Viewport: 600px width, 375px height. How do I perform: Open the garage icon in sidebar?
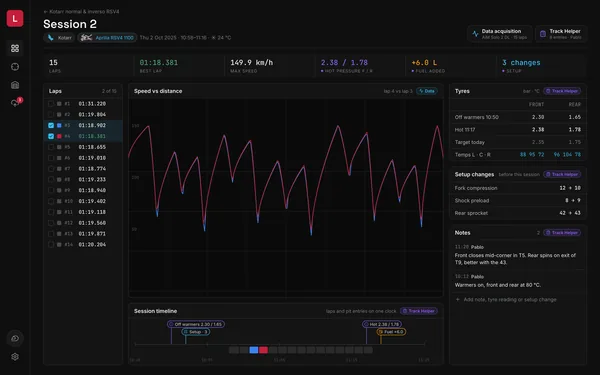(x=15, y=85)
